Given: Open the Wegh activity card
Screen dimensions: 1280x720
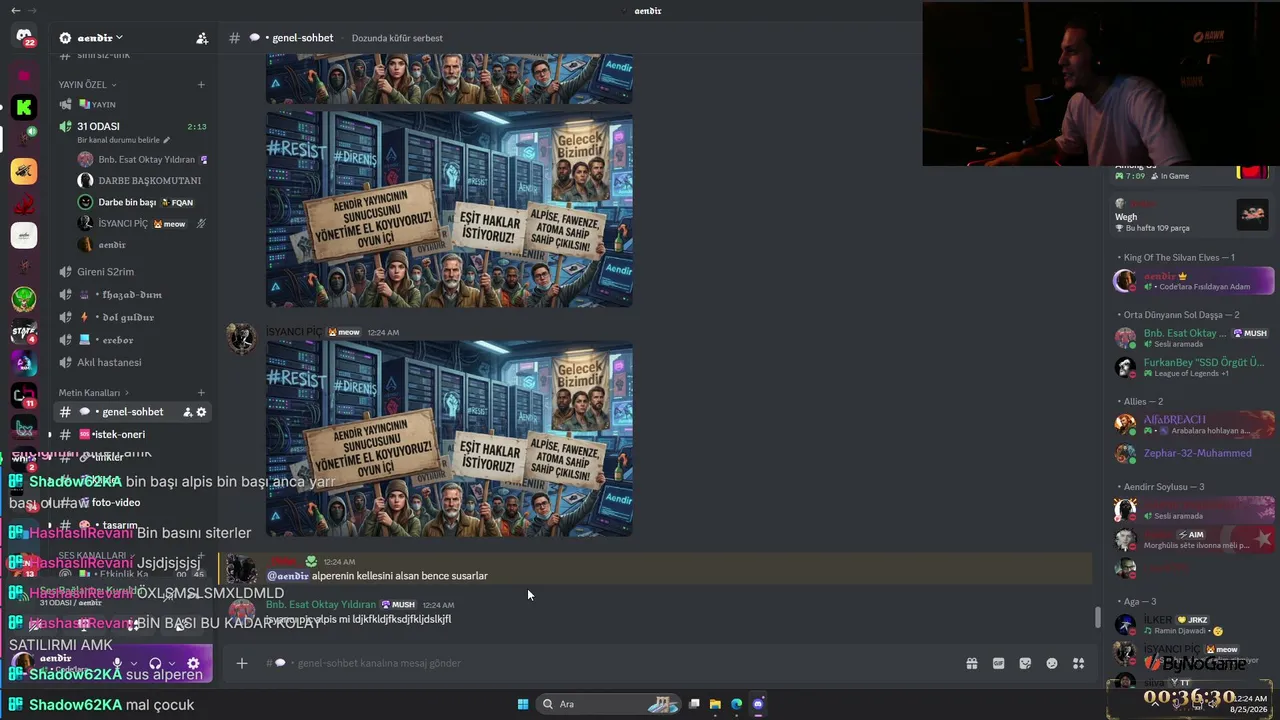Looking at the screenshot, I should coord(1192,215).
